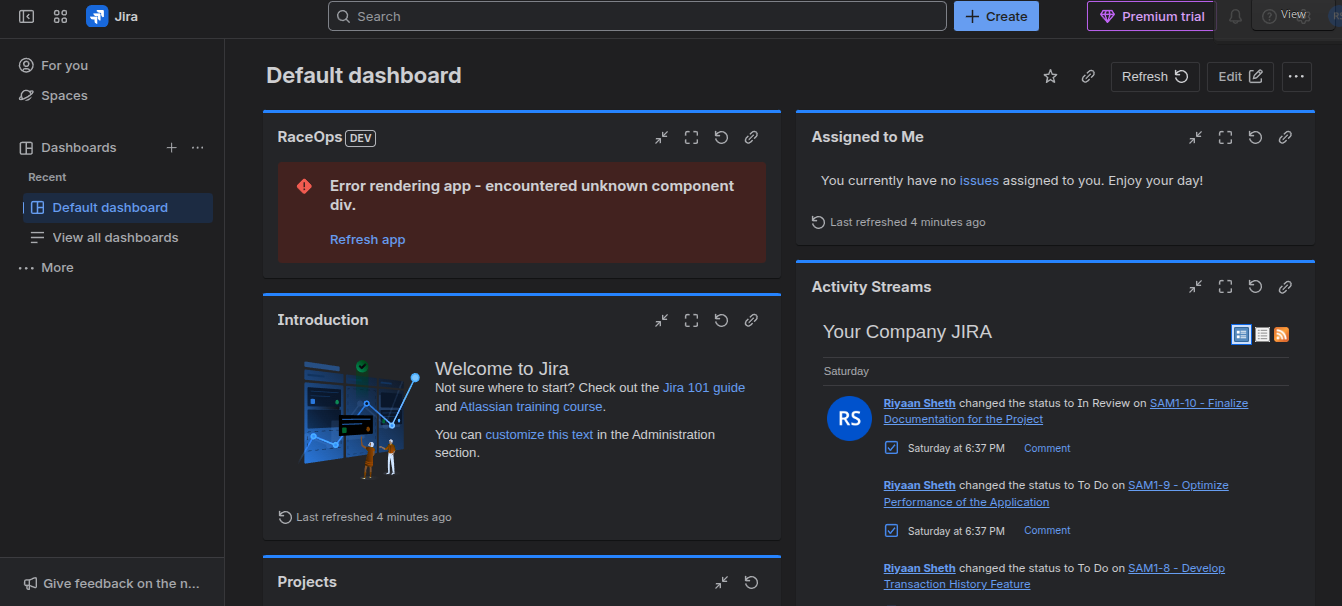Click the Jira logo
Viewport: 1342px width, 606px height.
[112, 16]
